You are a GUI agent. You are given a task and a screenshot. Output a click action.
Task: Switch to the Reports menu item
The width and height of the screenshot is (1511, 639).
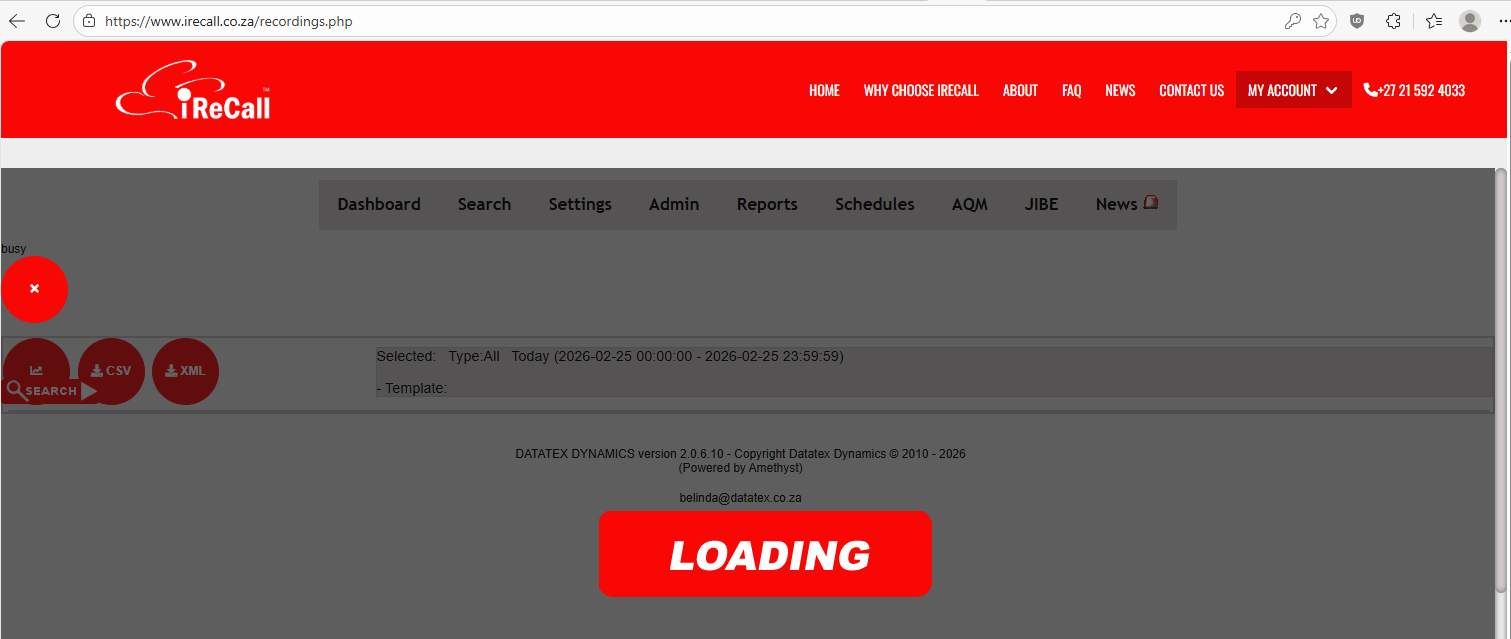click(767, 204)
